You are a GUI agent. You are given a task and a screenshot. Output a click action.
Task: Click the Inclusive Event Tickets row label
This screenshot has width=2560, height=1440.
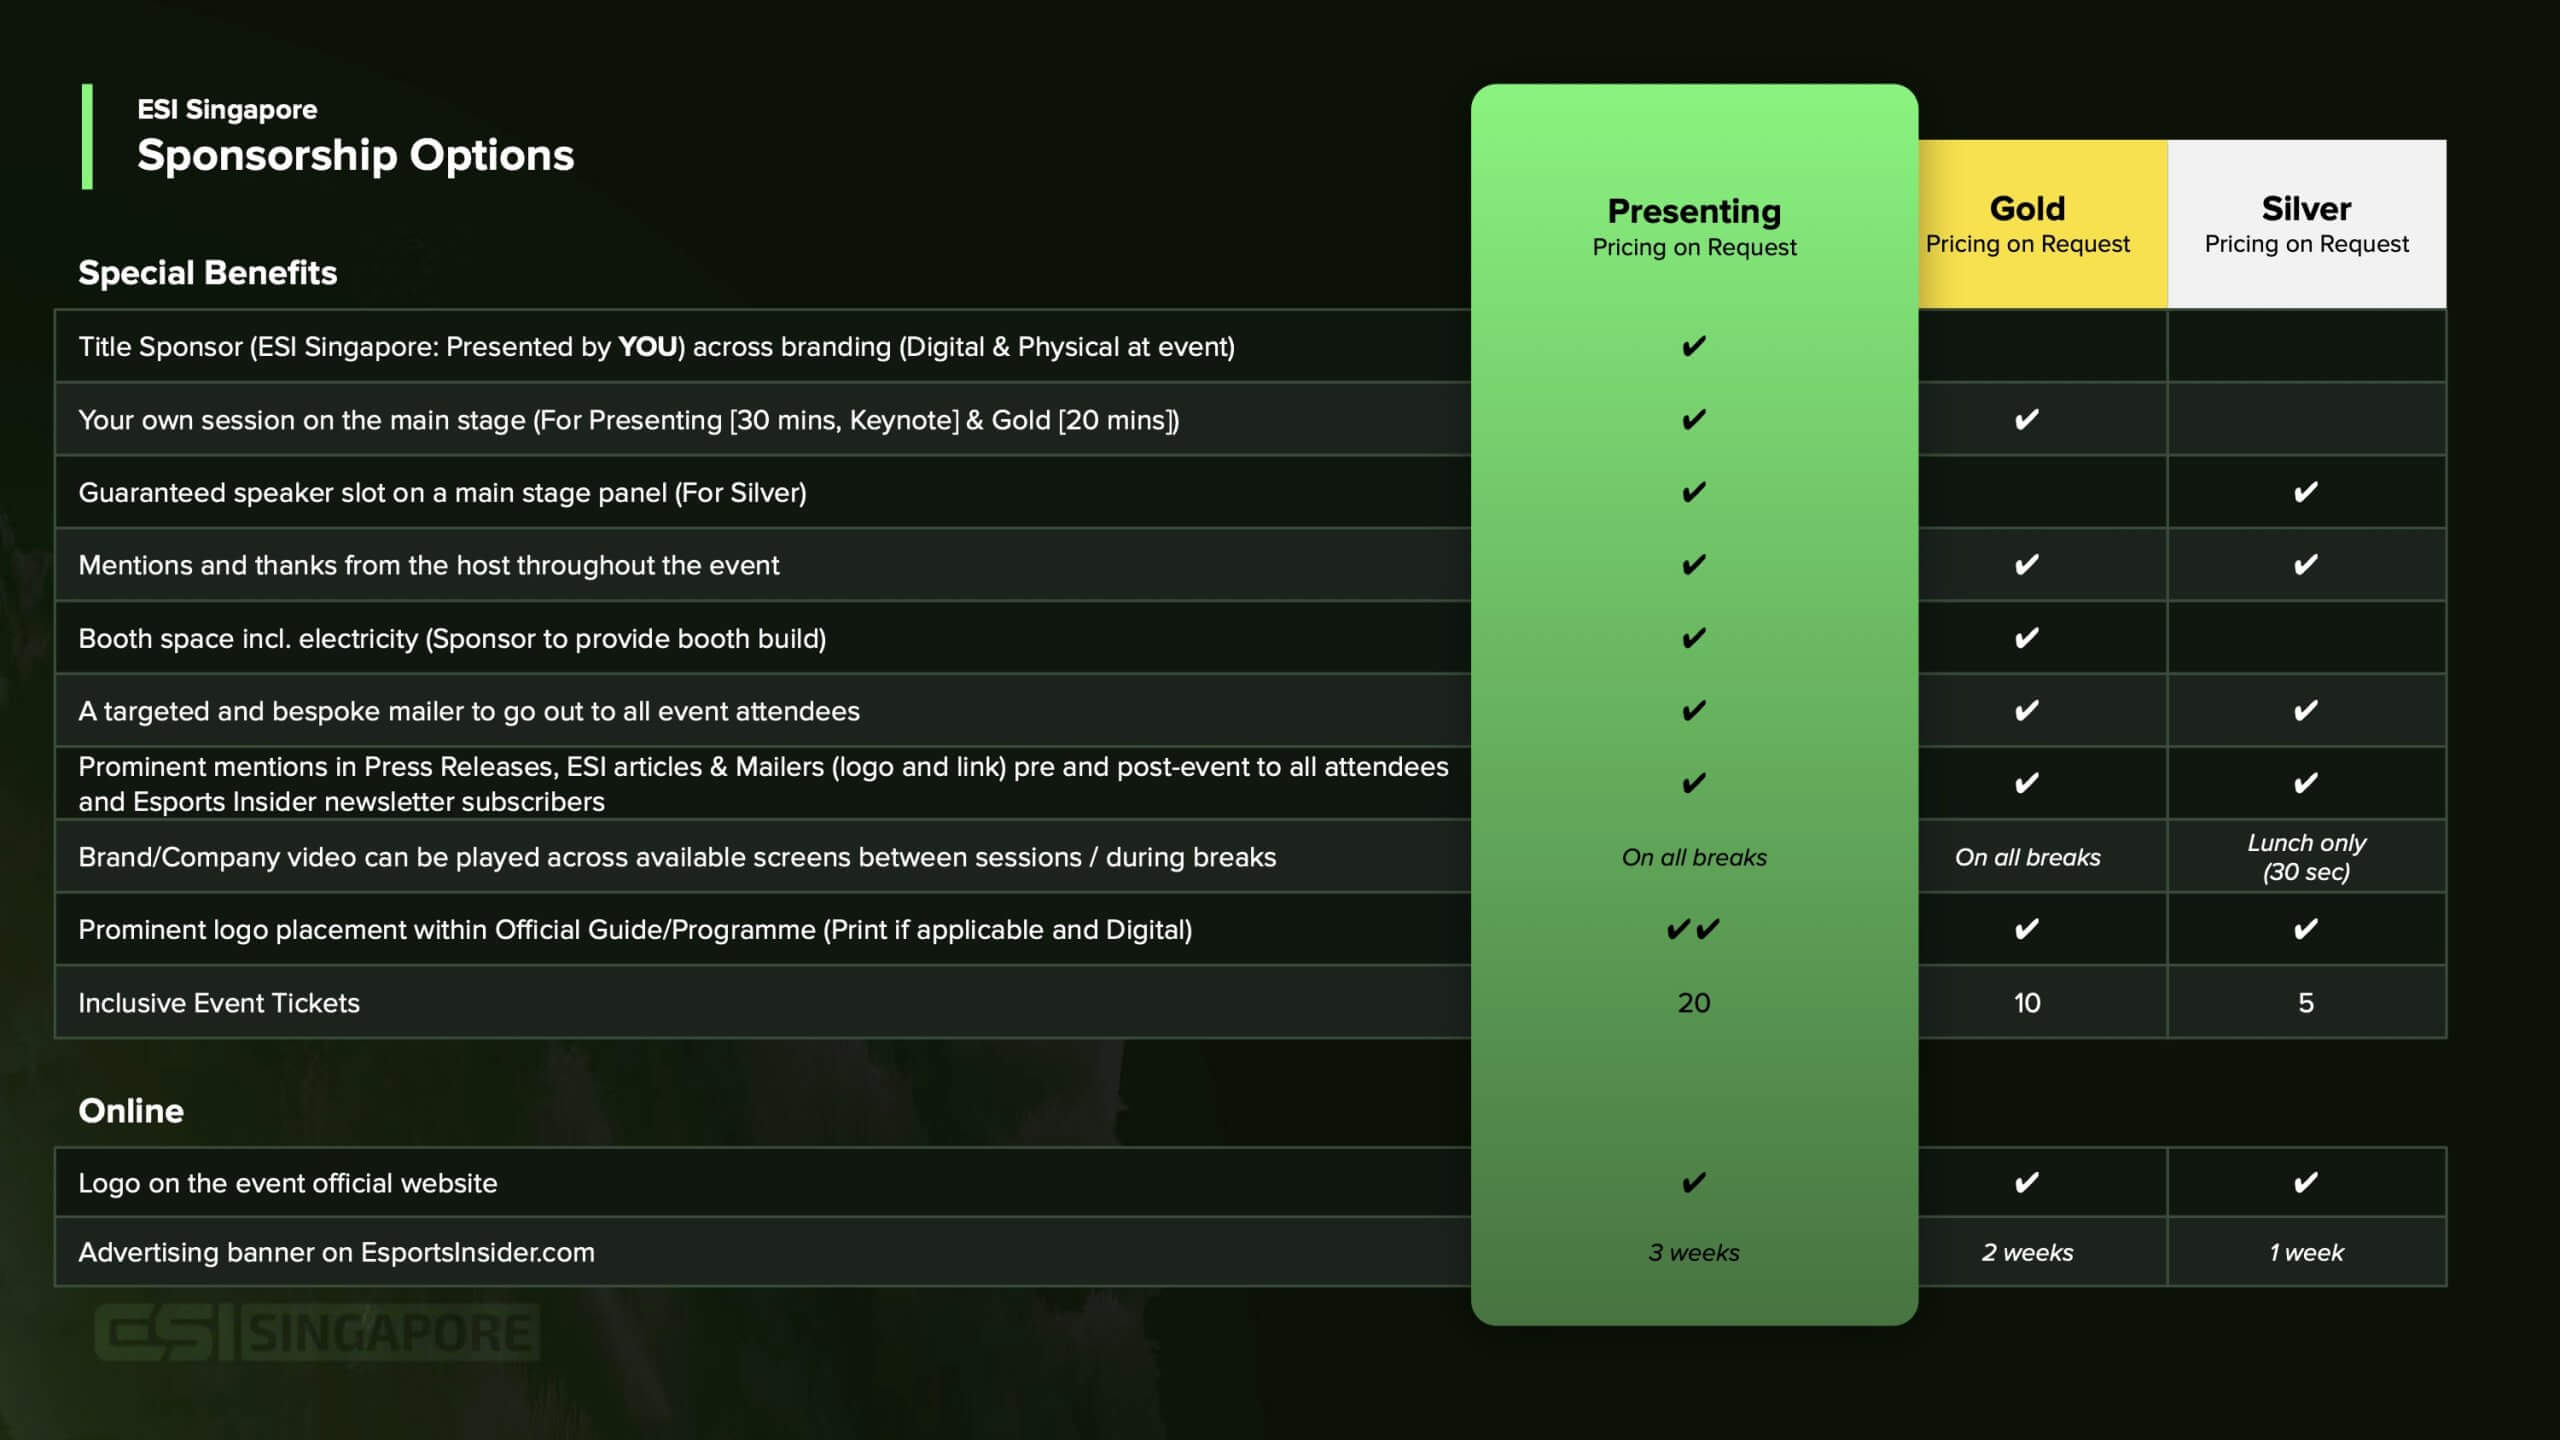[x=219, y=1003]
